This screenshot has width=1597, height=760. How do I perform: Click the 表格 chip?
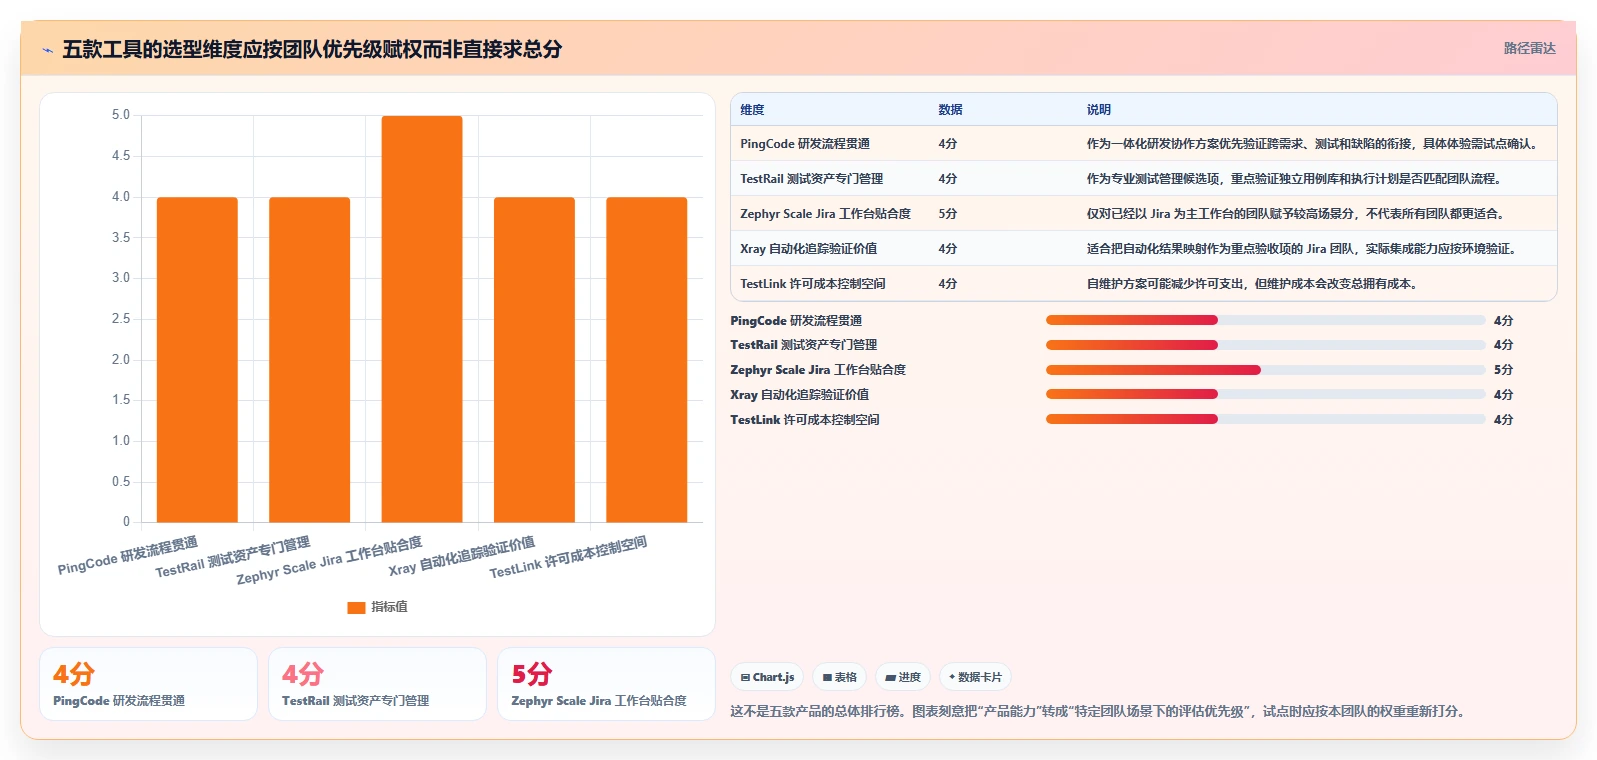coord(840,677)
